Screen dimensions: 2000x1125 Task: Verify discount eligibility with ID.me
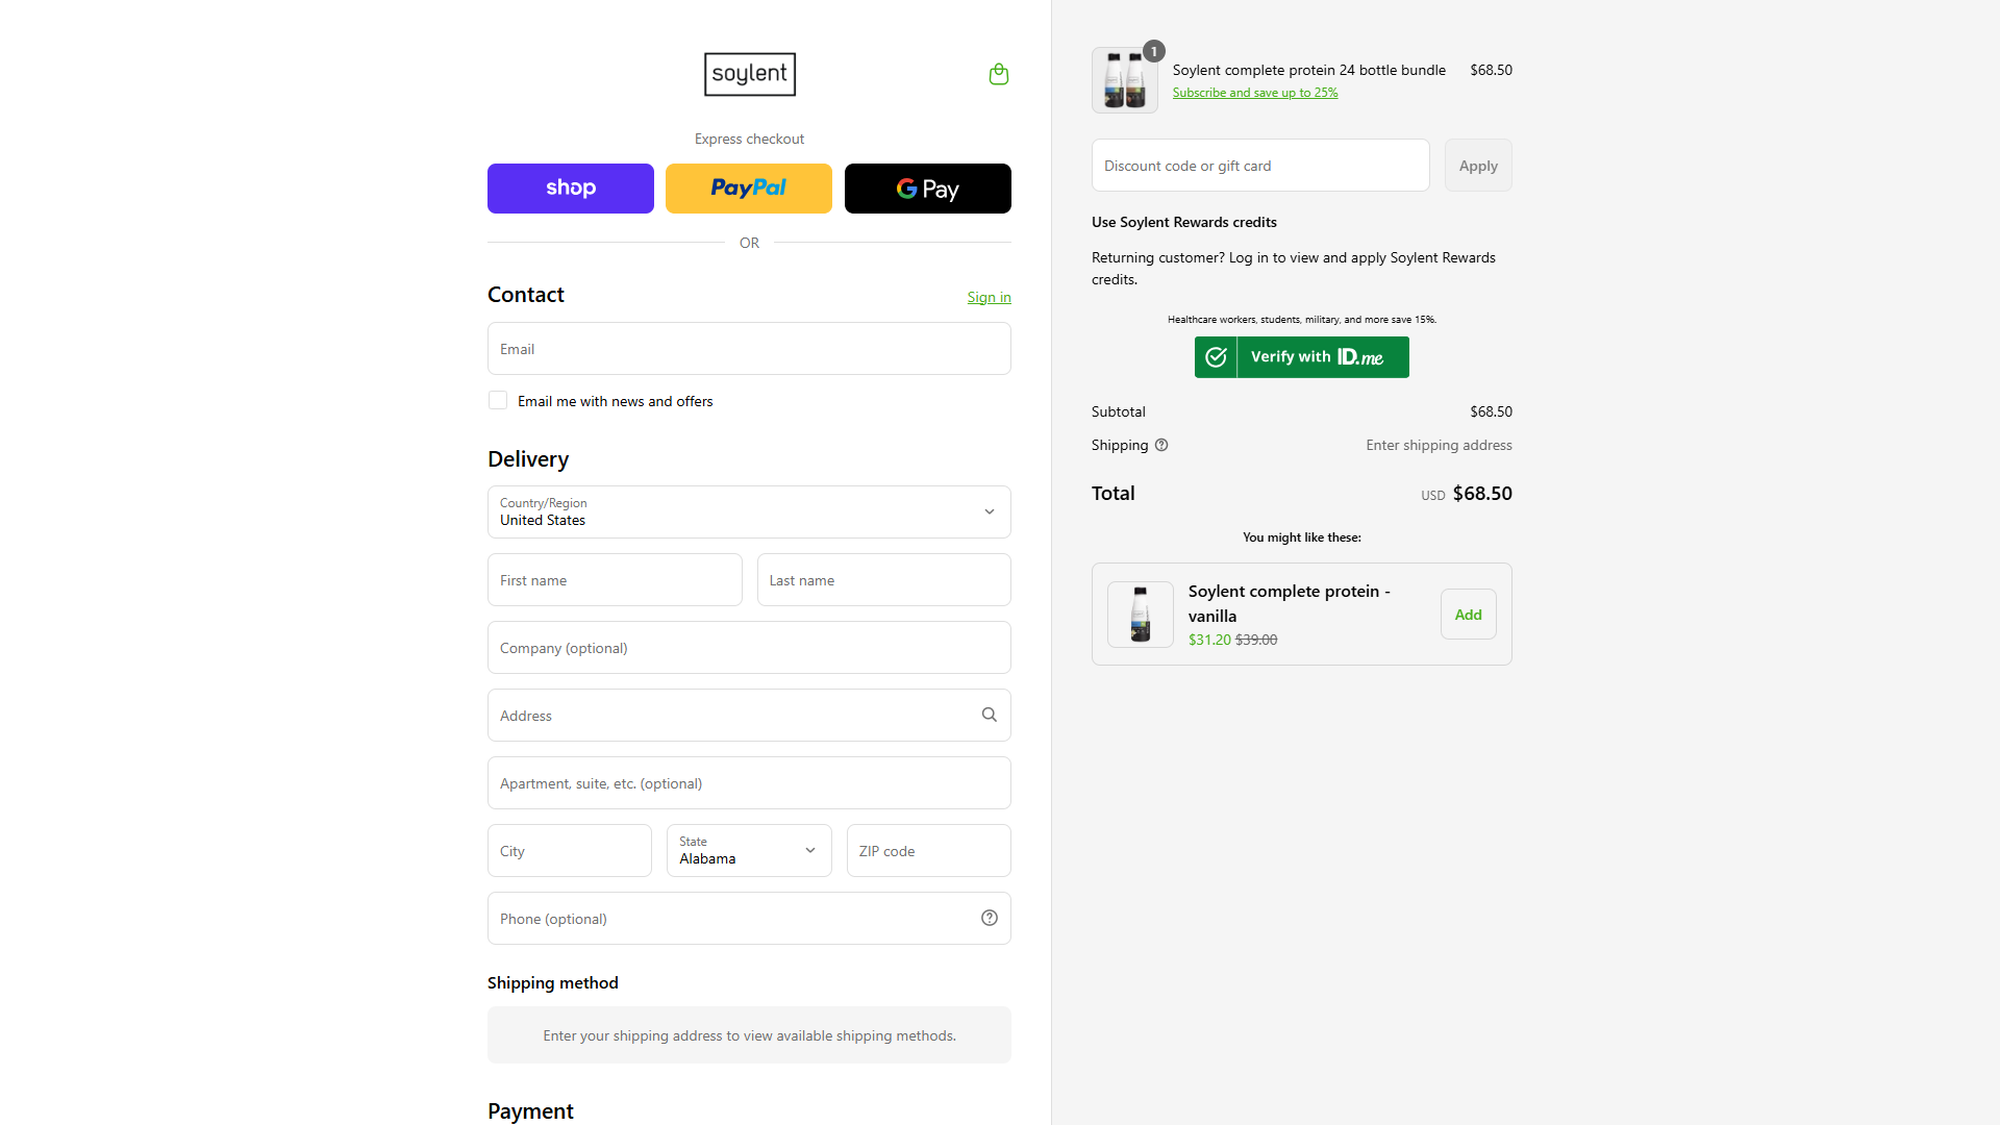point(1301,357)
